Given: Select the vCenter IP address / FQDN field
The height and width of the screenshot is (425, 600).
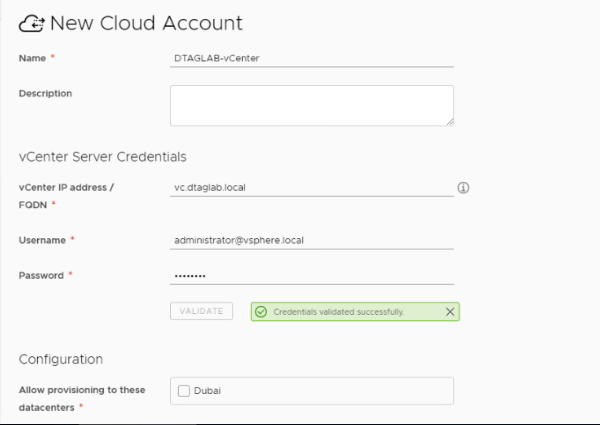Looking at the screenshot, I should [x=312, y=187].
